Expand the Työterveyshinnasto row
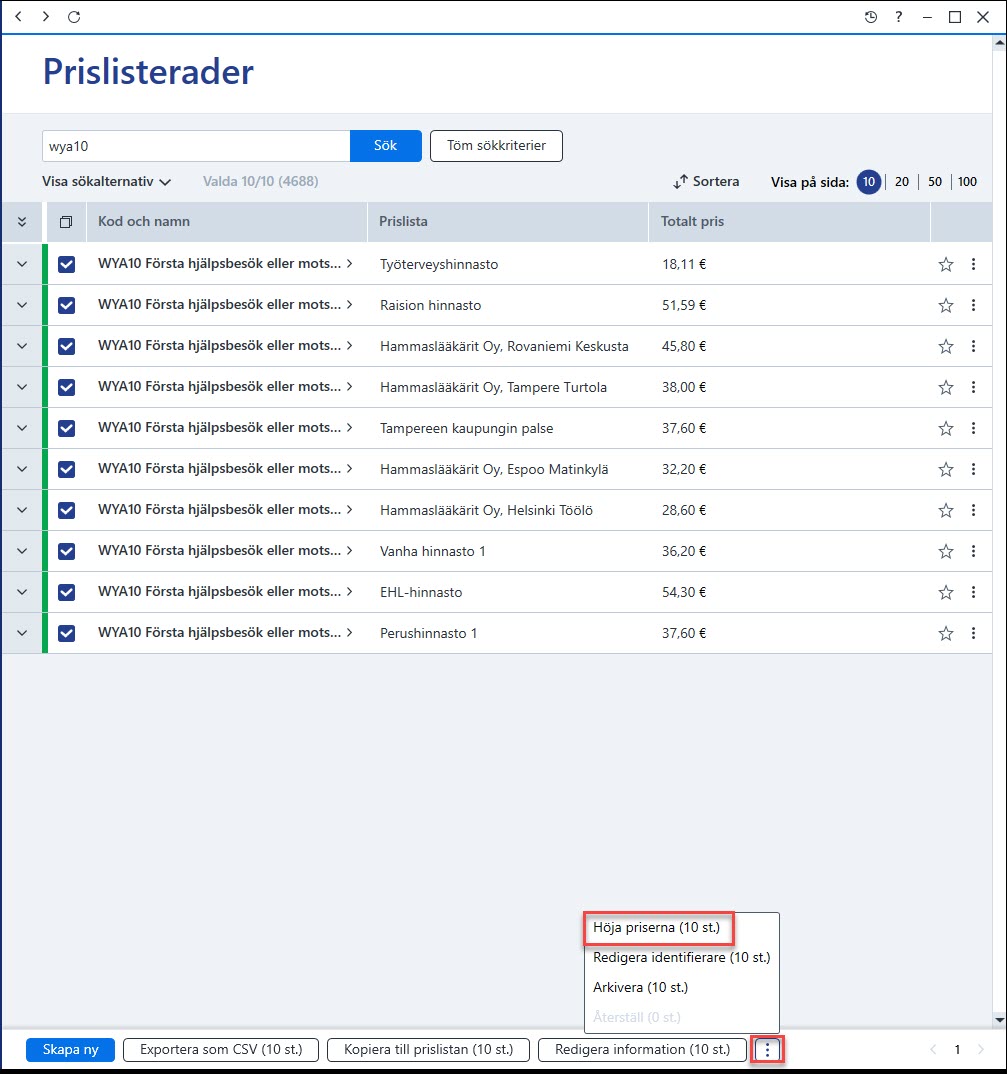This screenshot has height=1074, width=1007. point(22,264)
